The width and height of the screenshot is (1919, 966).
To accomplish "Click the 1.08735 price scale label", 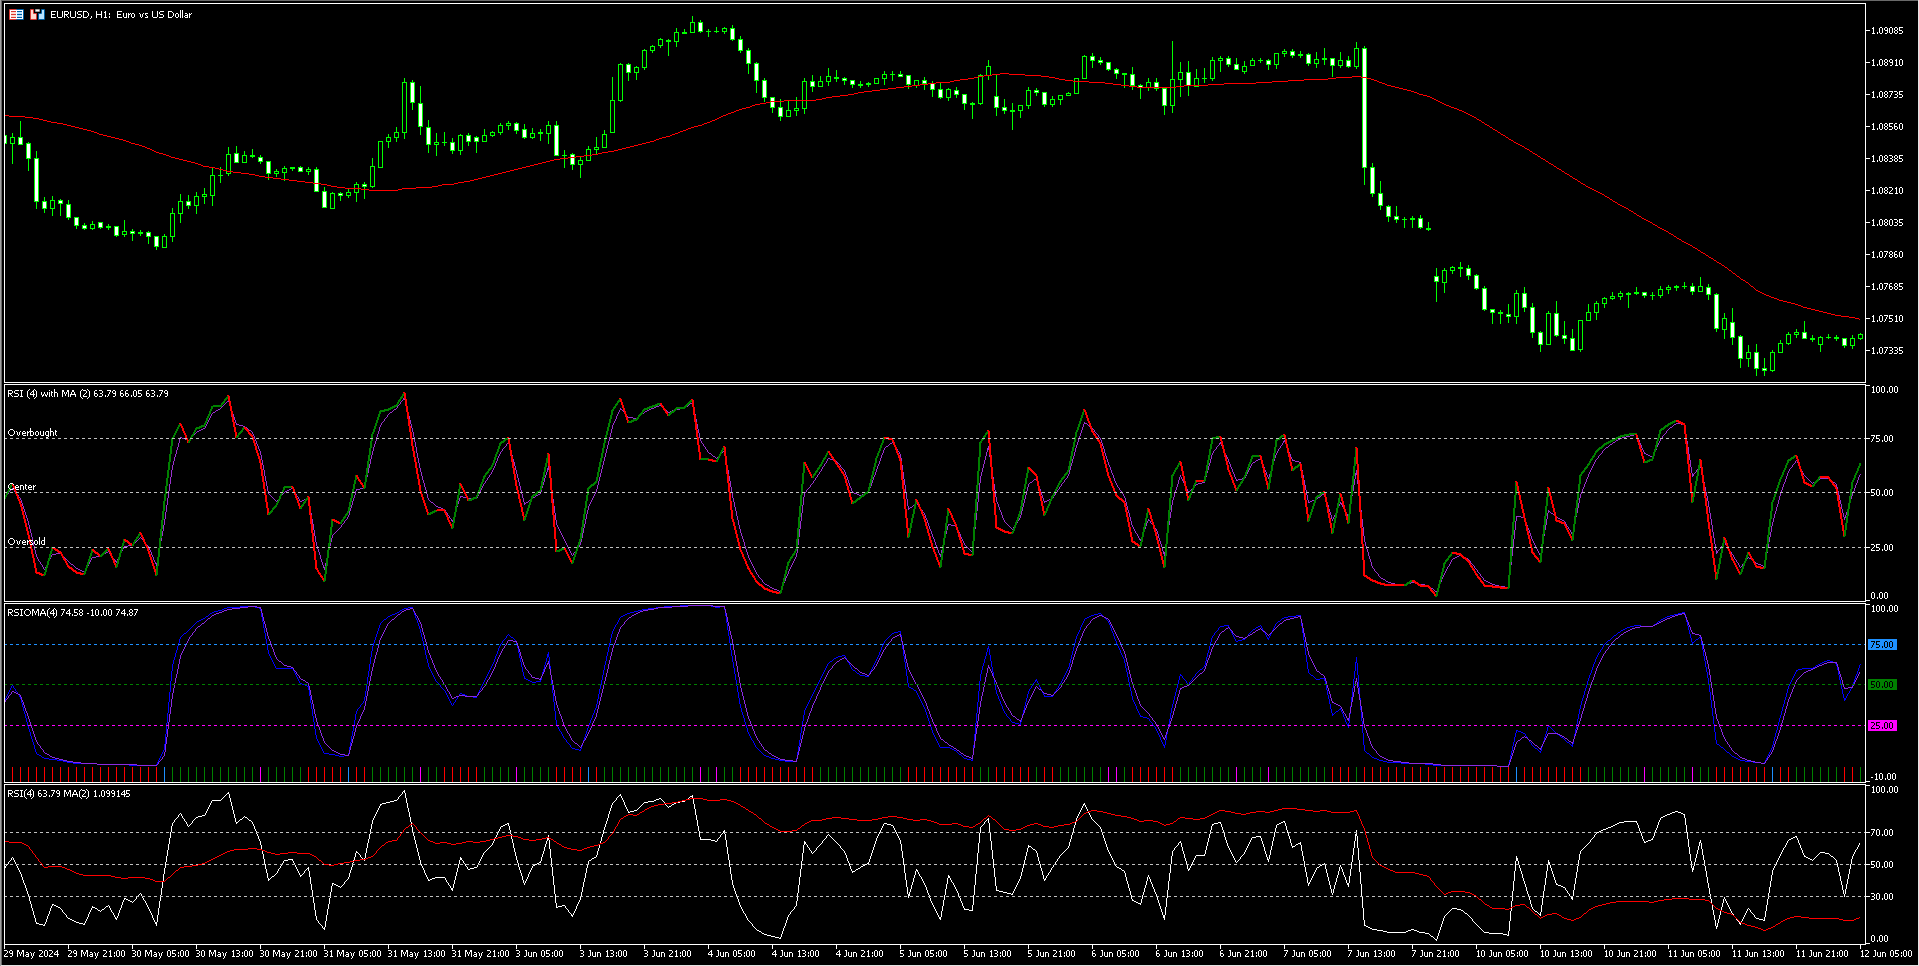I will click(x=1886, y=95).
